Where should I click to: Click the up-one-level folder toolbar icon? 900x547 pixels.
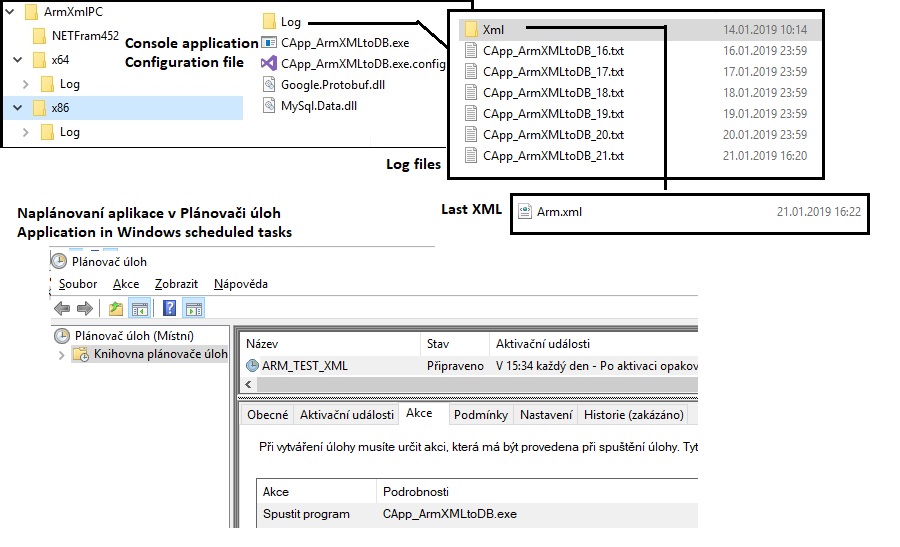click(x=116, y=308)
